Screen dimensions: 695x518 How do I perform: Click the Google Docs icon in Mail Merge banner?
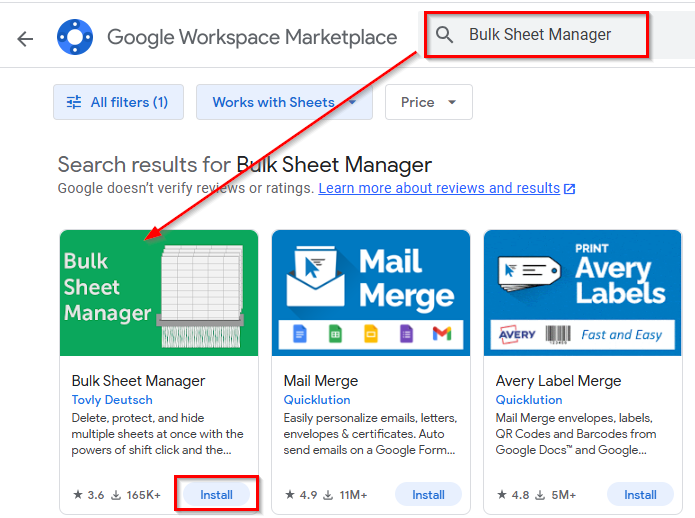tap(300, 334)
